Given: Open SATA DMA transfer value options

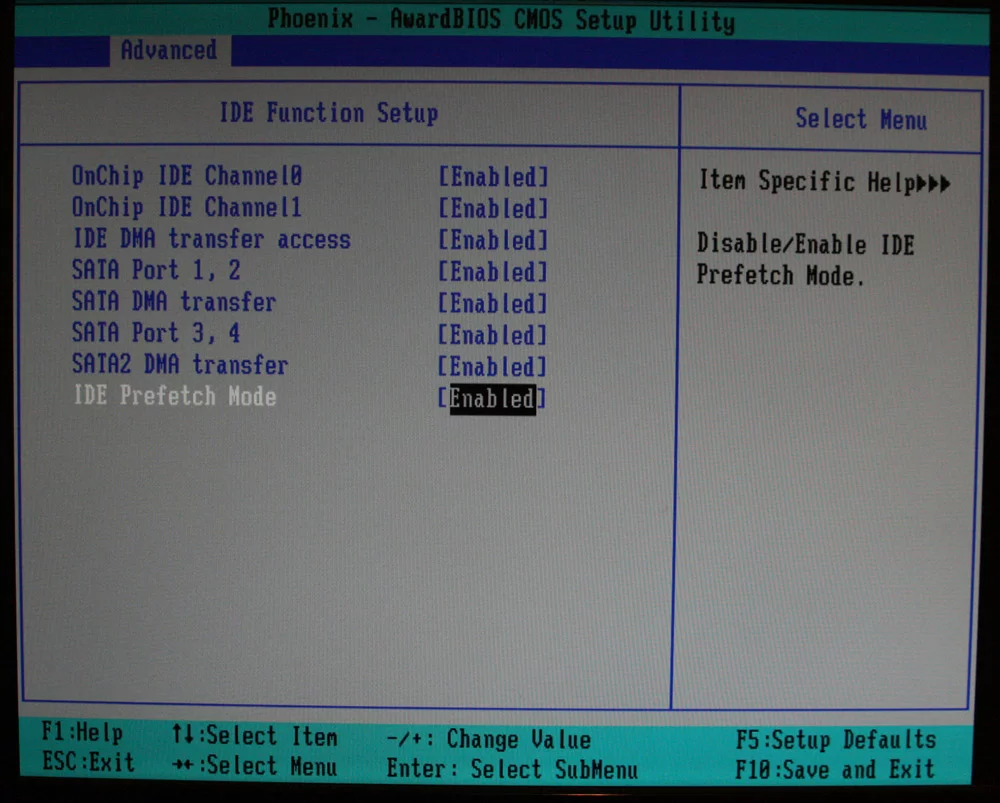Looking at the screenshot, I should [493, 304].
